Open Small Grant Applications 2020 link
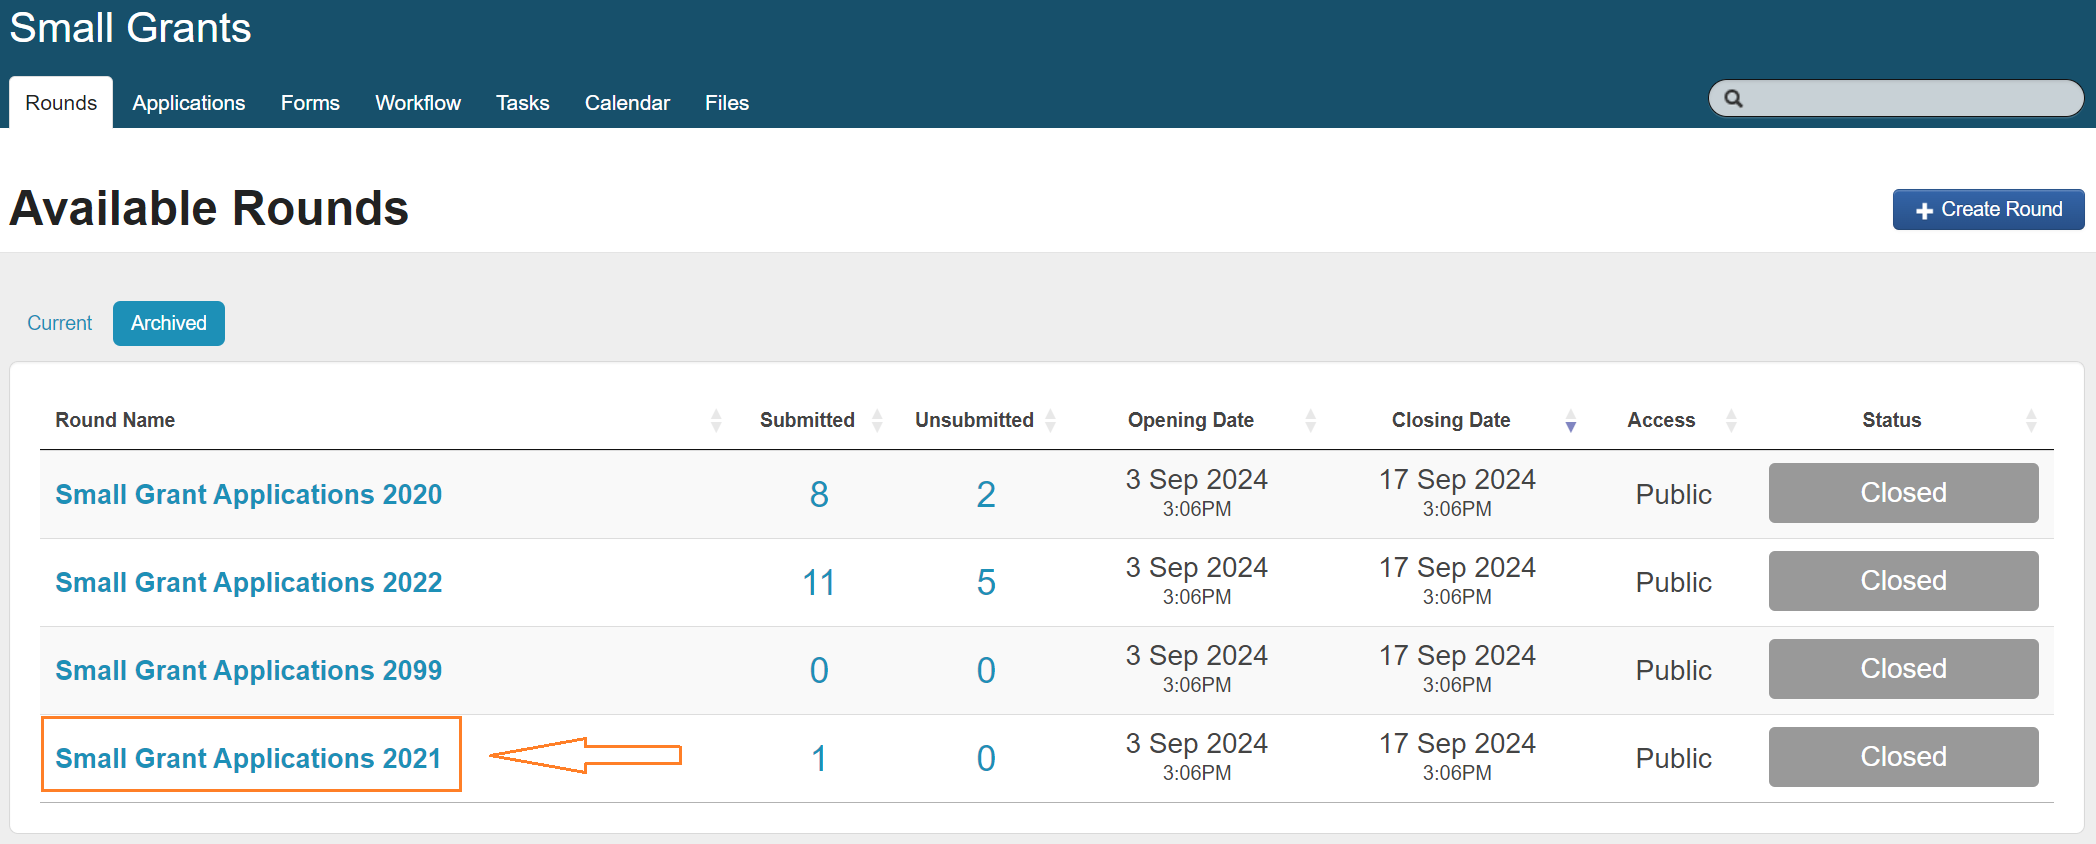 (248, 494)
